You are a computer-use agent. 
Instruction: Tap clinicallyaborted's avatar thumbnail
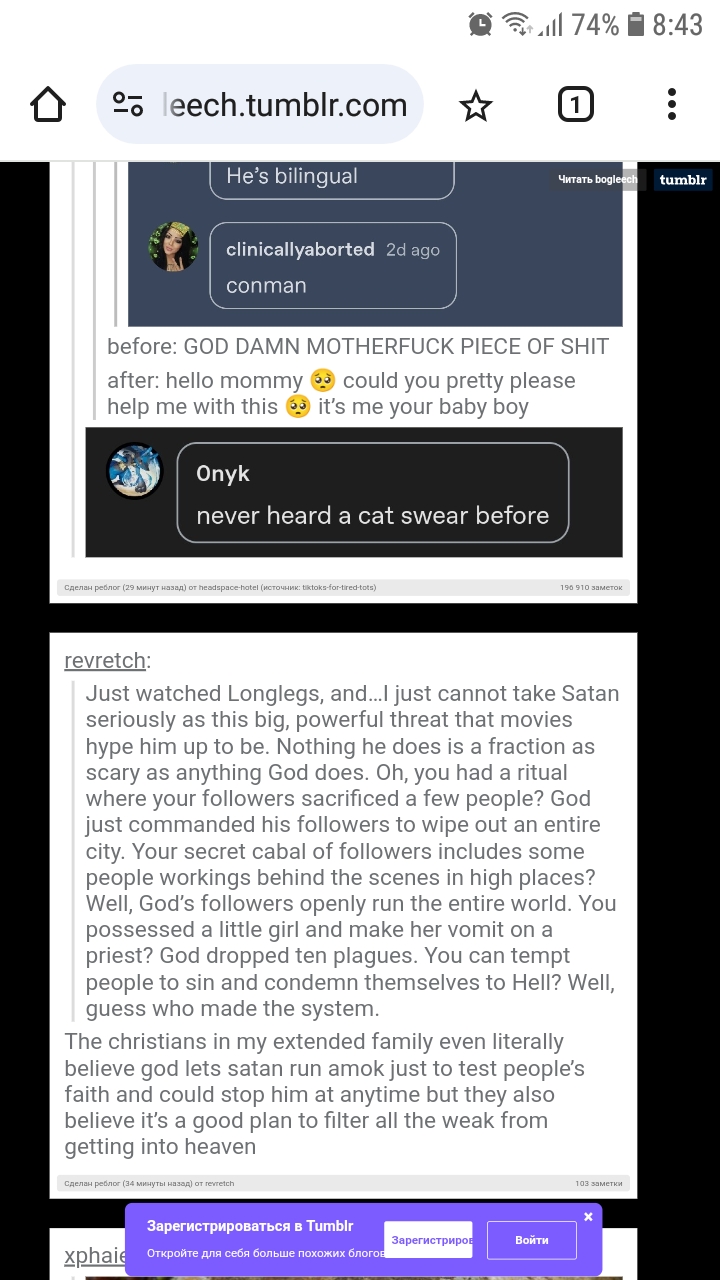[174, 246]
